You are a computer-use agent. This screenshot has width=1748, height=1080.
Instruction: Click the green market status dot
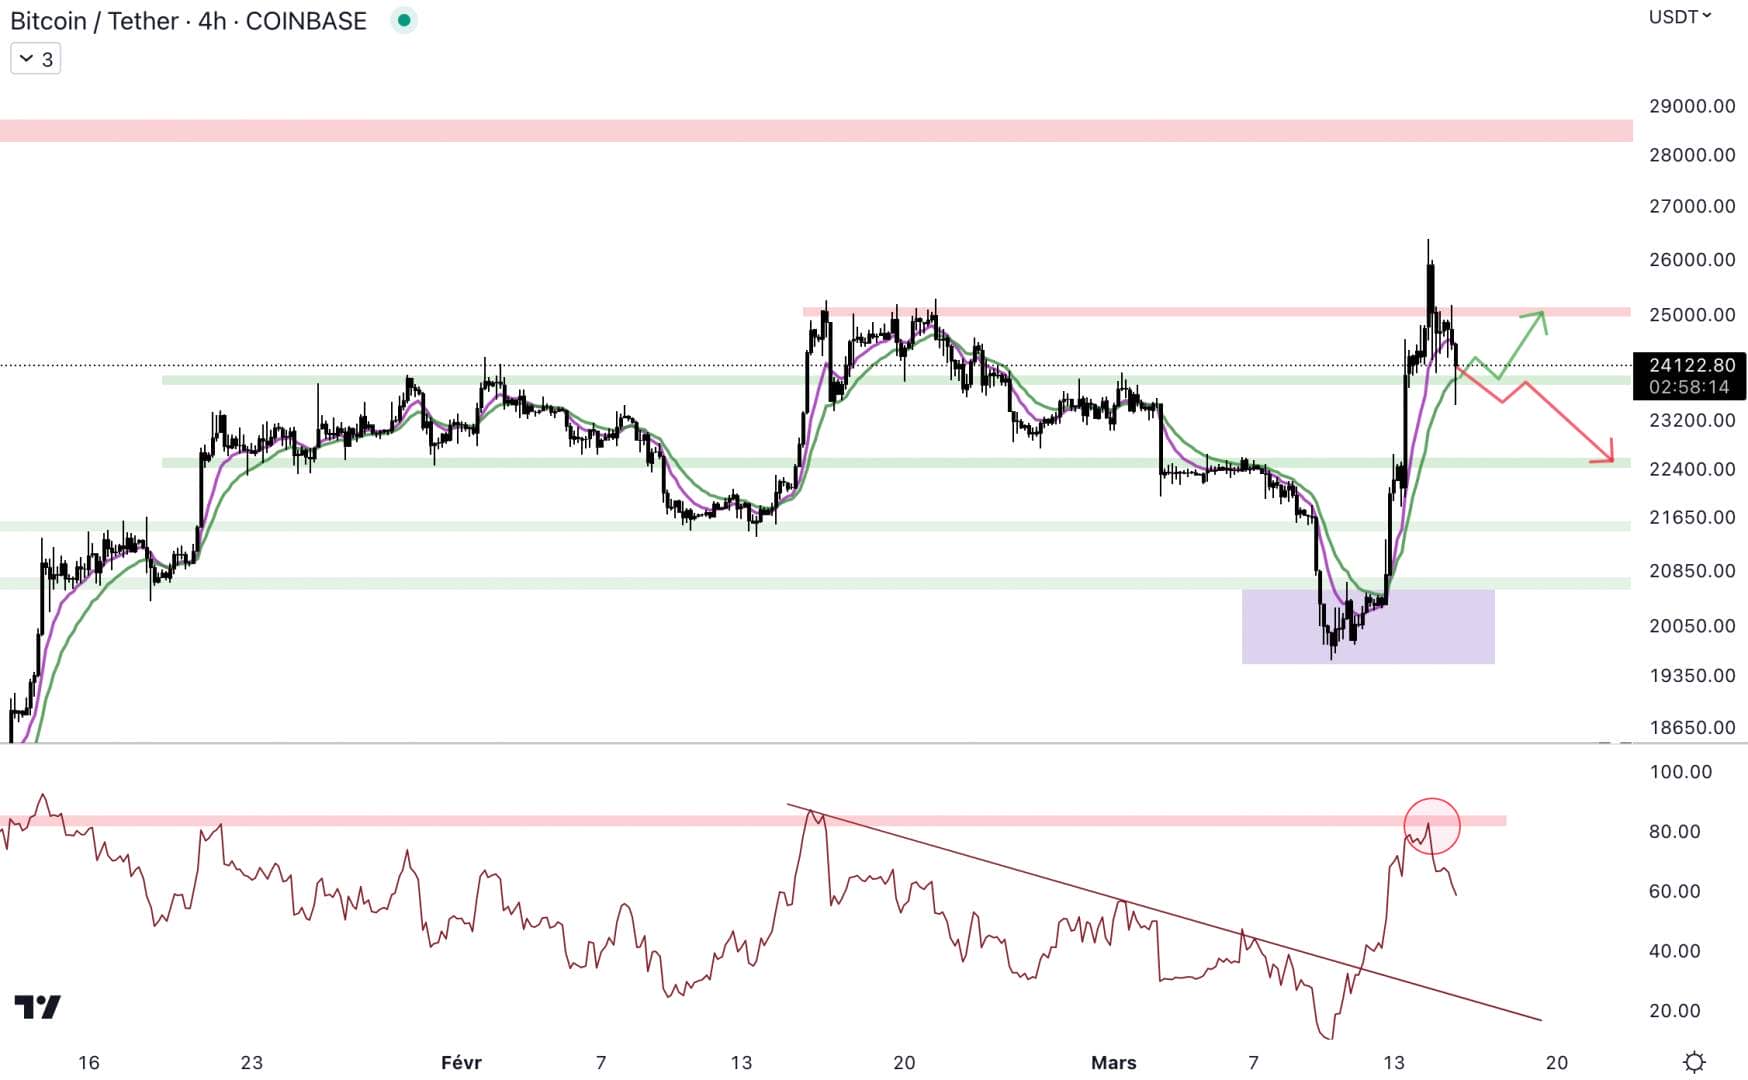click(404, 20)
